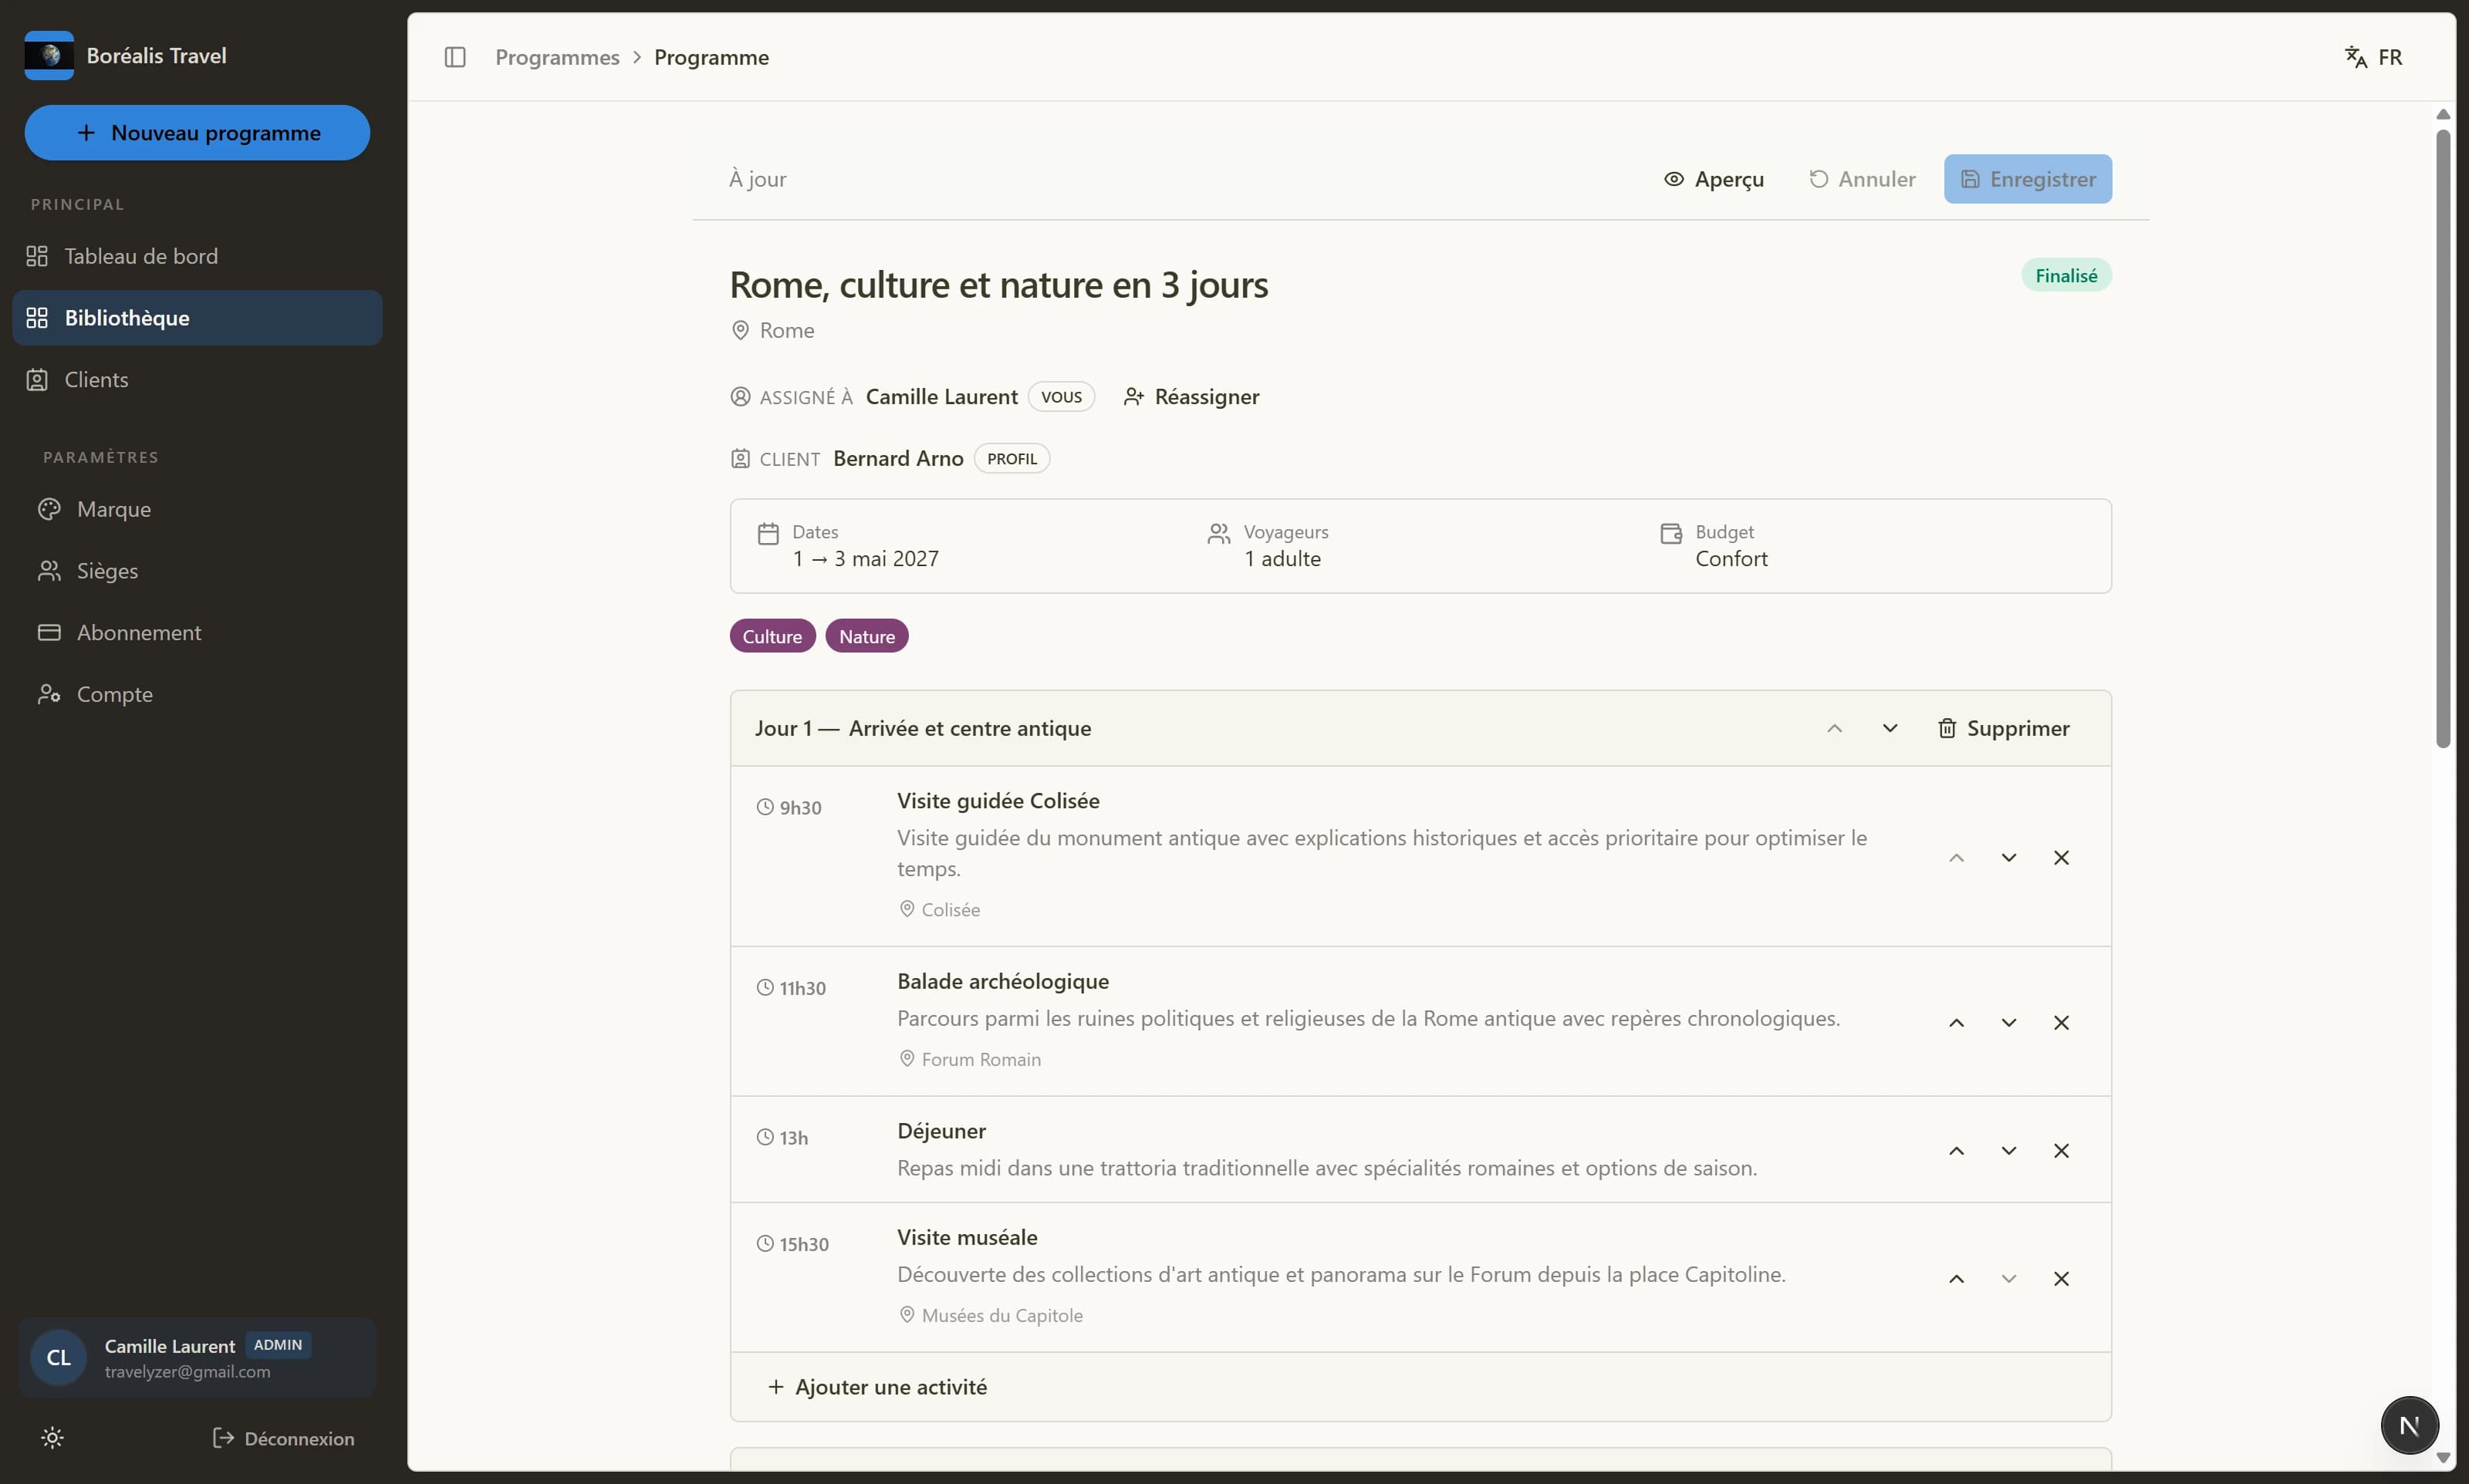The image size is (2469, 1484).
Task: Click the program title Rome, culture et nature
Action: point(998,285)
